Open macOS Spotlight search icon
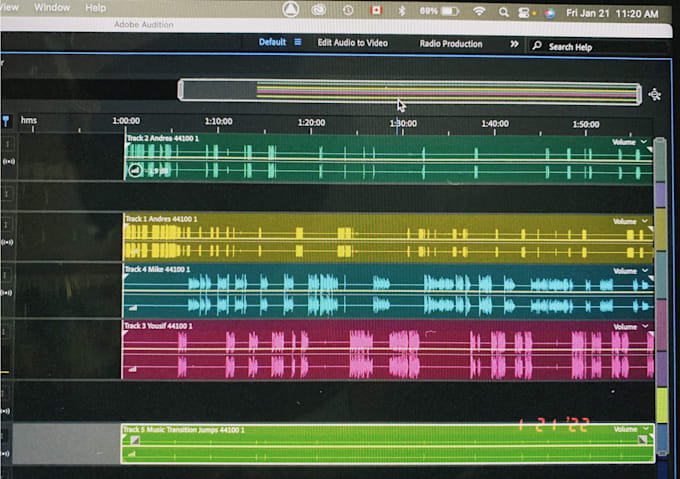Screen dimensions: 680x479 tap(503, 12)
